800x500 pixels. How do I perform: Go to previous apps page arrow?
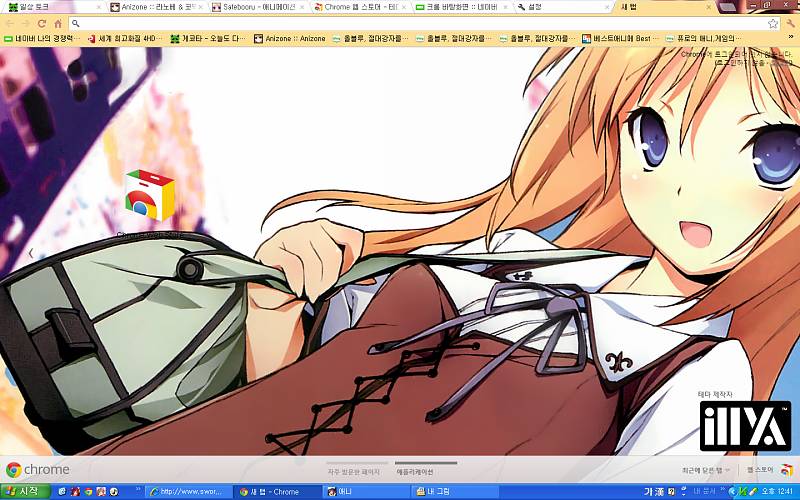30,253
